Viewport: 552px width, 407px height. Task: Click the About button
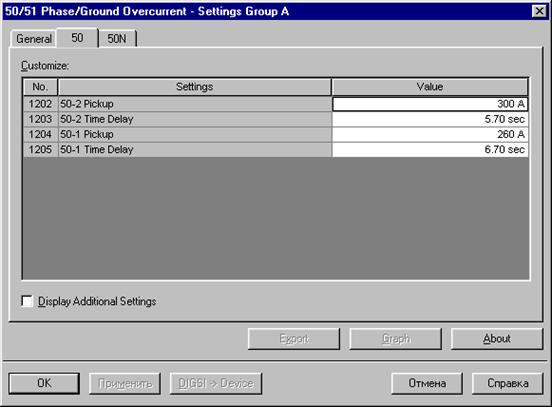click(497, 339)
